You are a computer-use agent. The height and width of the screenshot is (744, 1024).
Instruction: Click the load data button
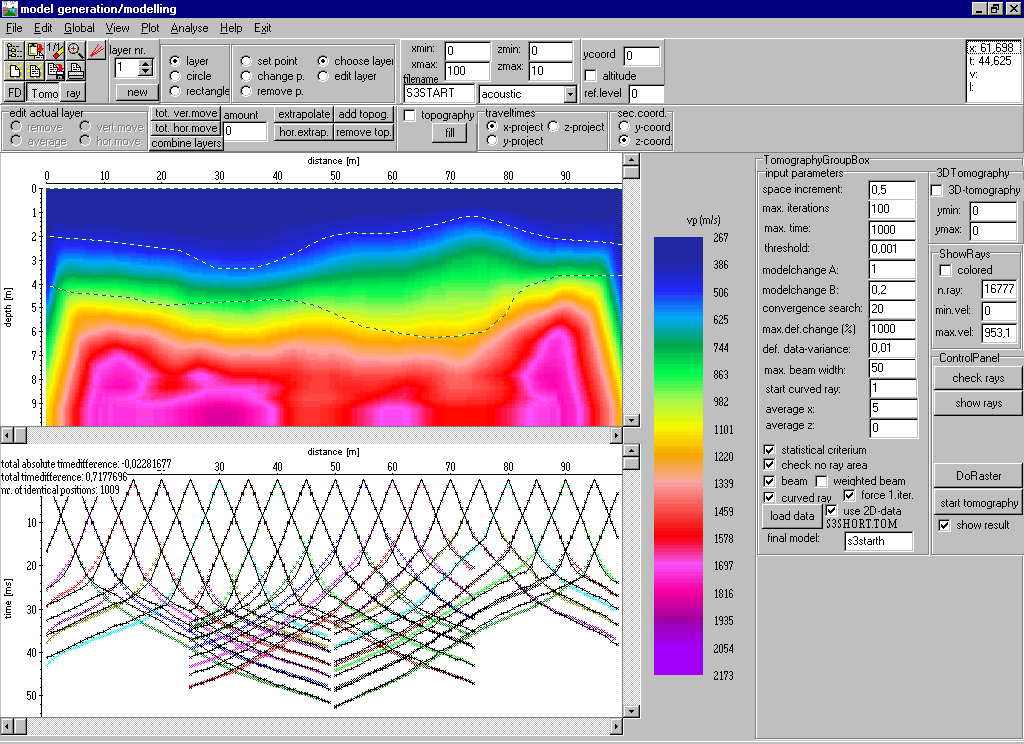pos(791,516)
